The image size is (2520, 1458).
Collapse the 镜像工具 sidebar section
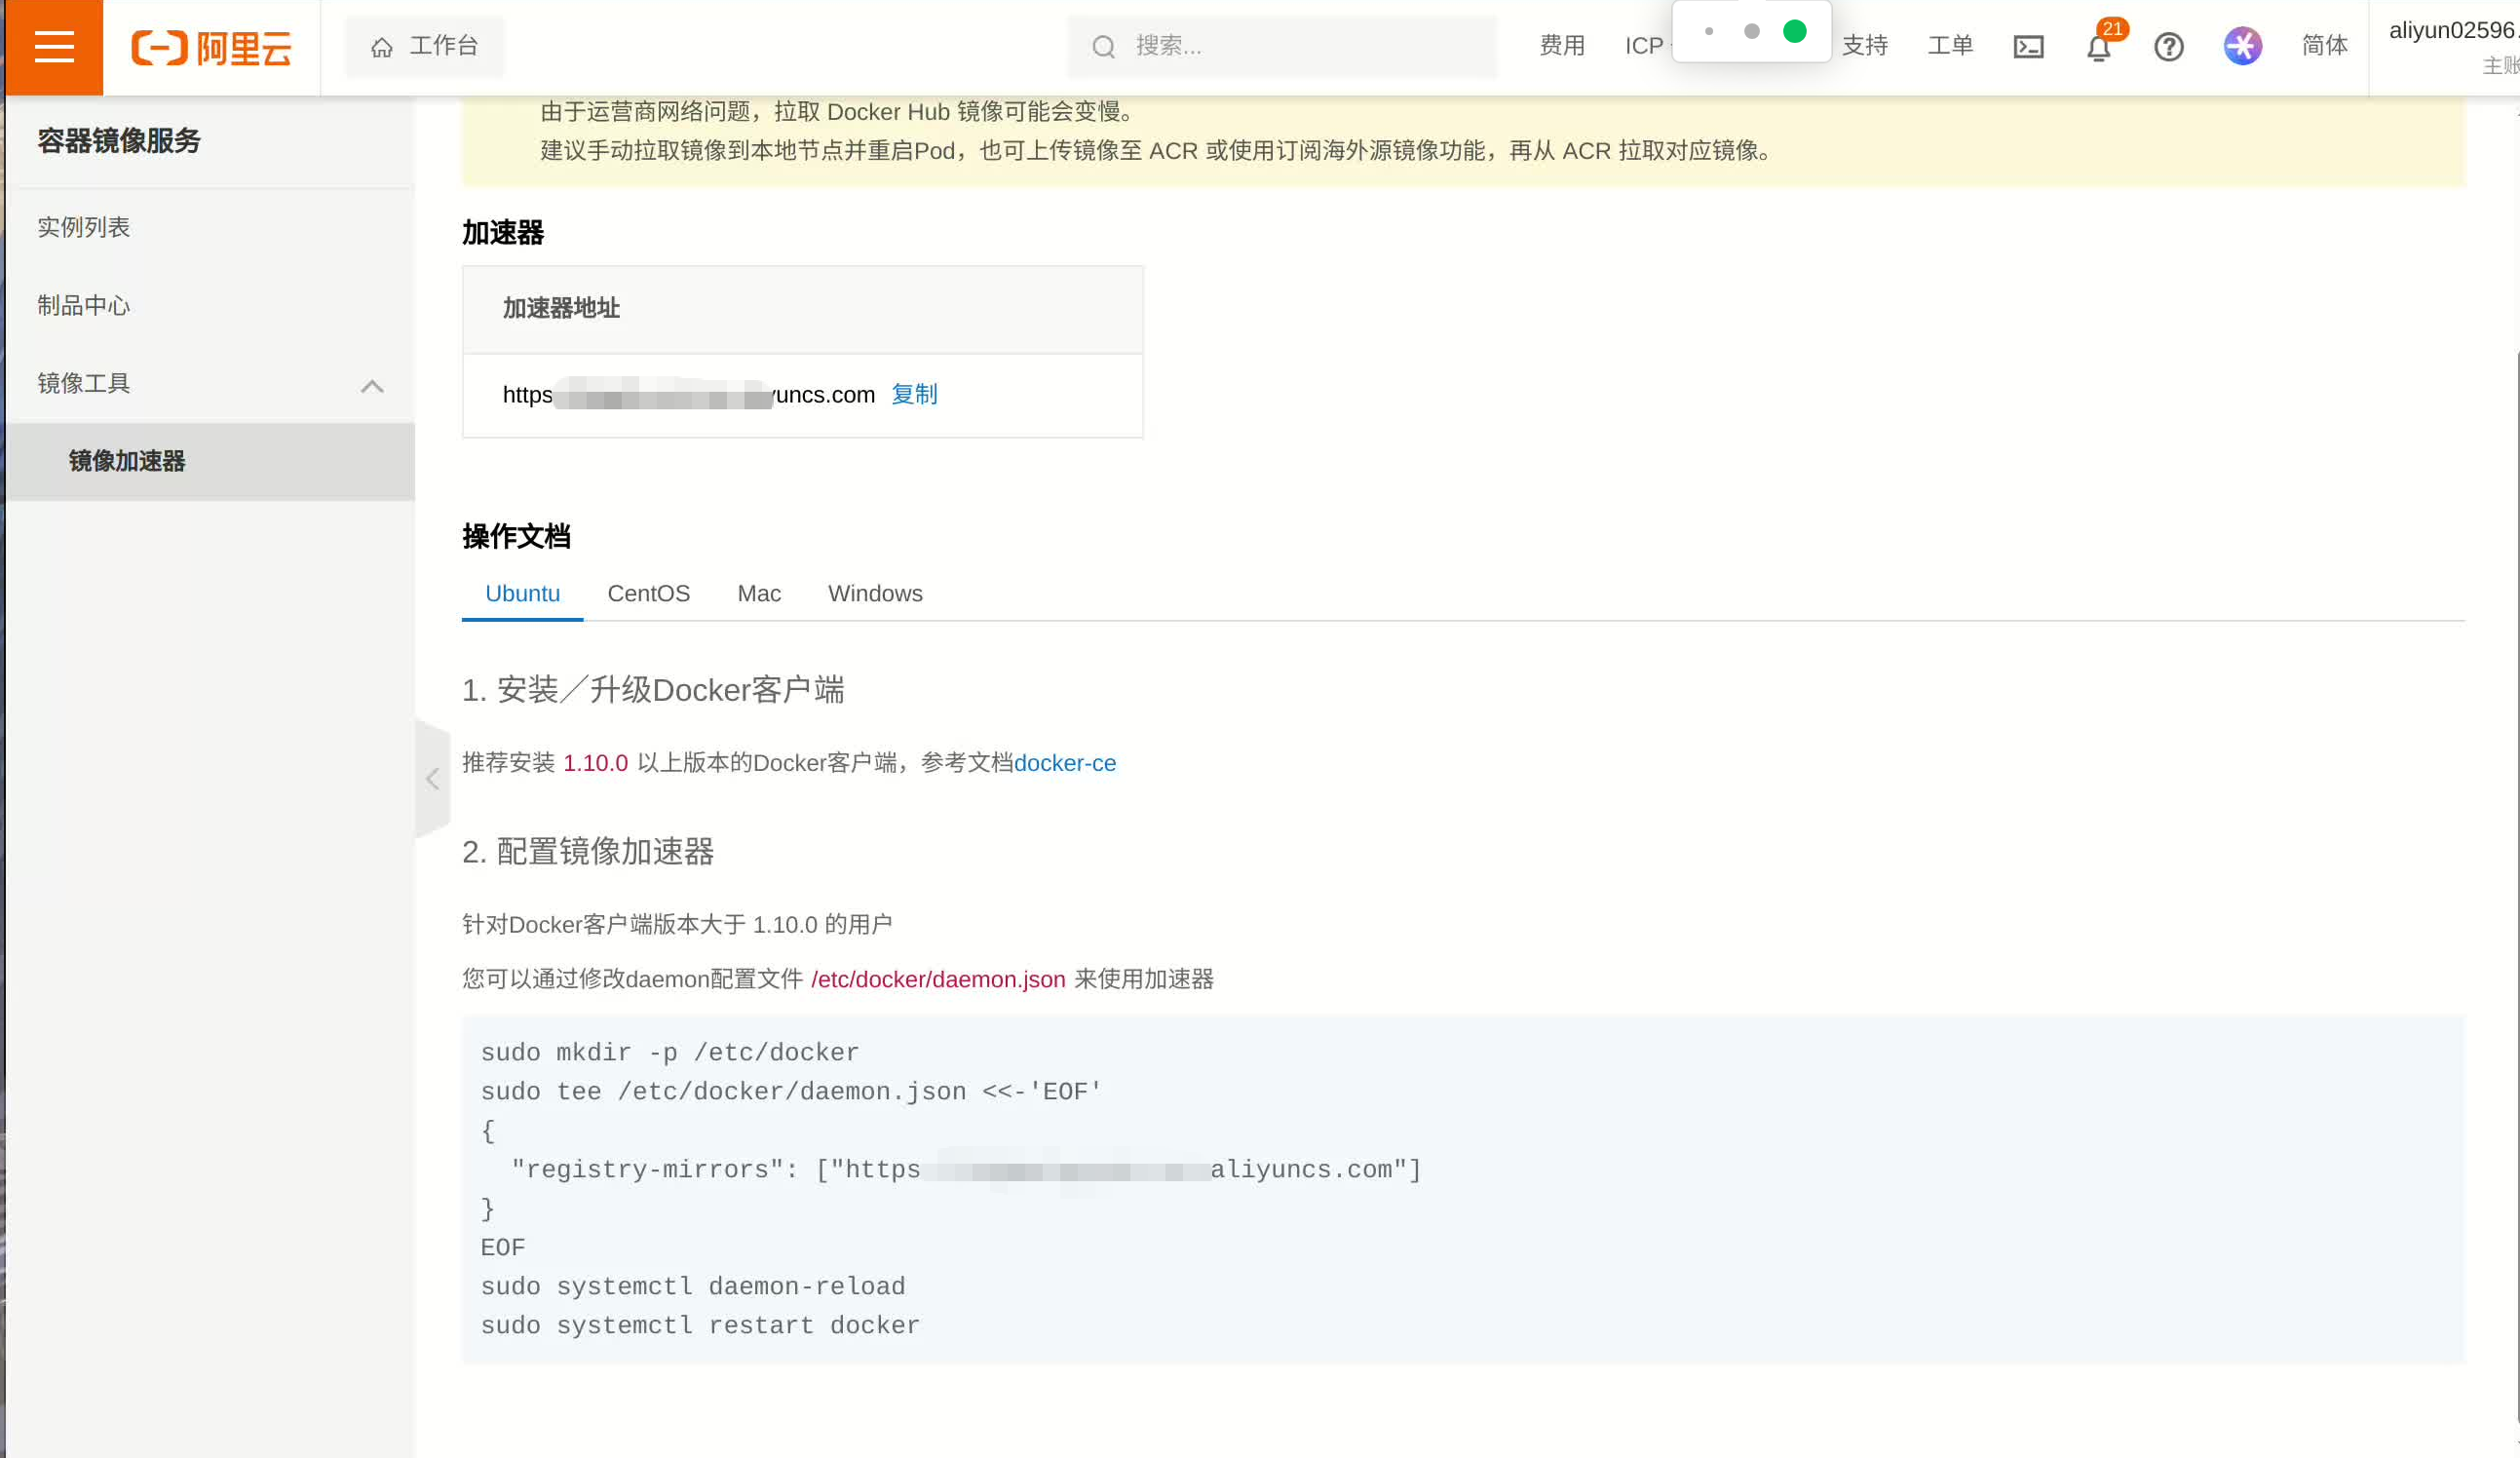click(x=372, y=385)
